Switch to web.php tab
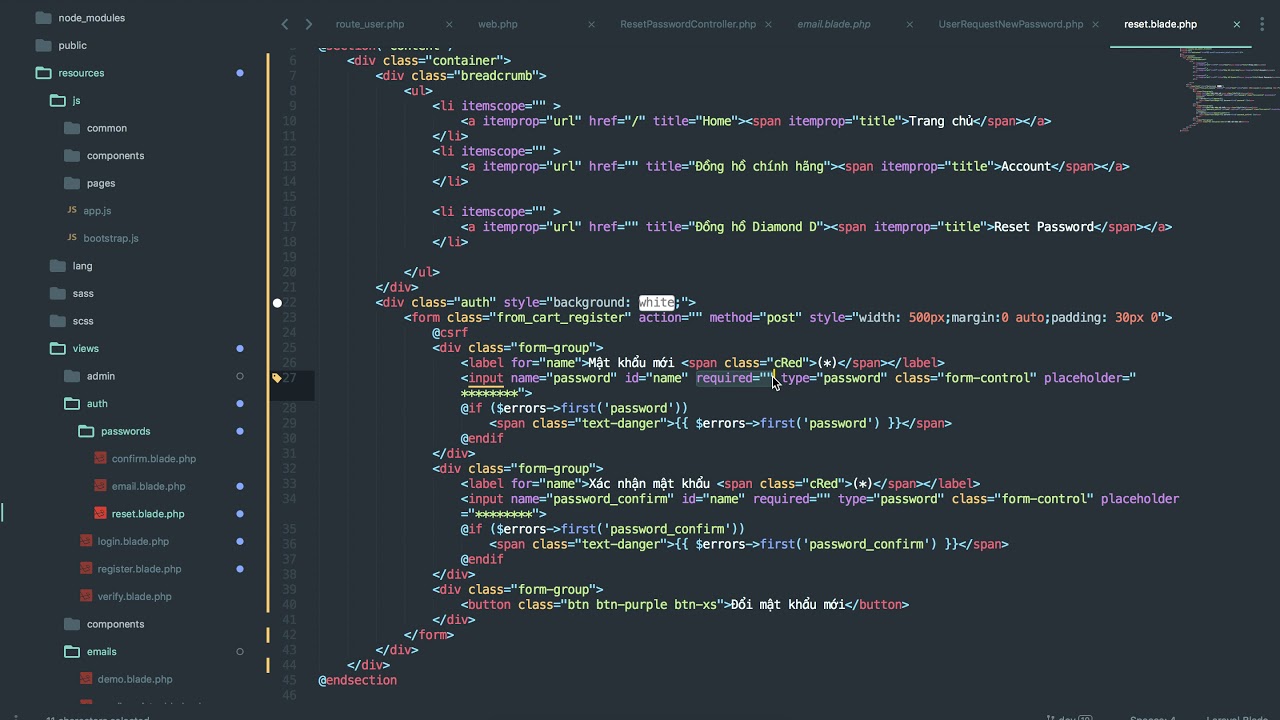Screen dimensions: 1280x720 498,24
